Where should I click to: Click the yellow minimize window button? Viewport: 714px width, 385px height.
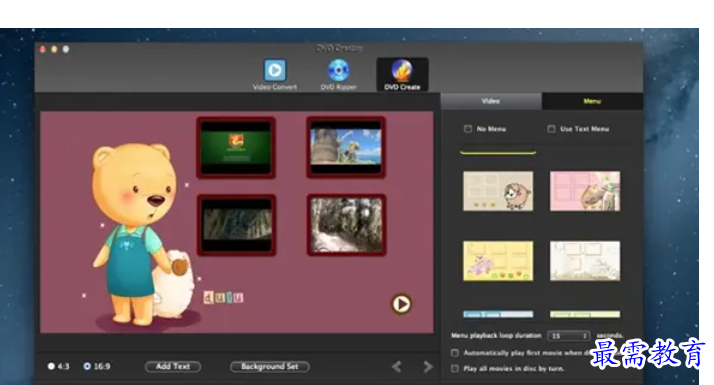54,49
